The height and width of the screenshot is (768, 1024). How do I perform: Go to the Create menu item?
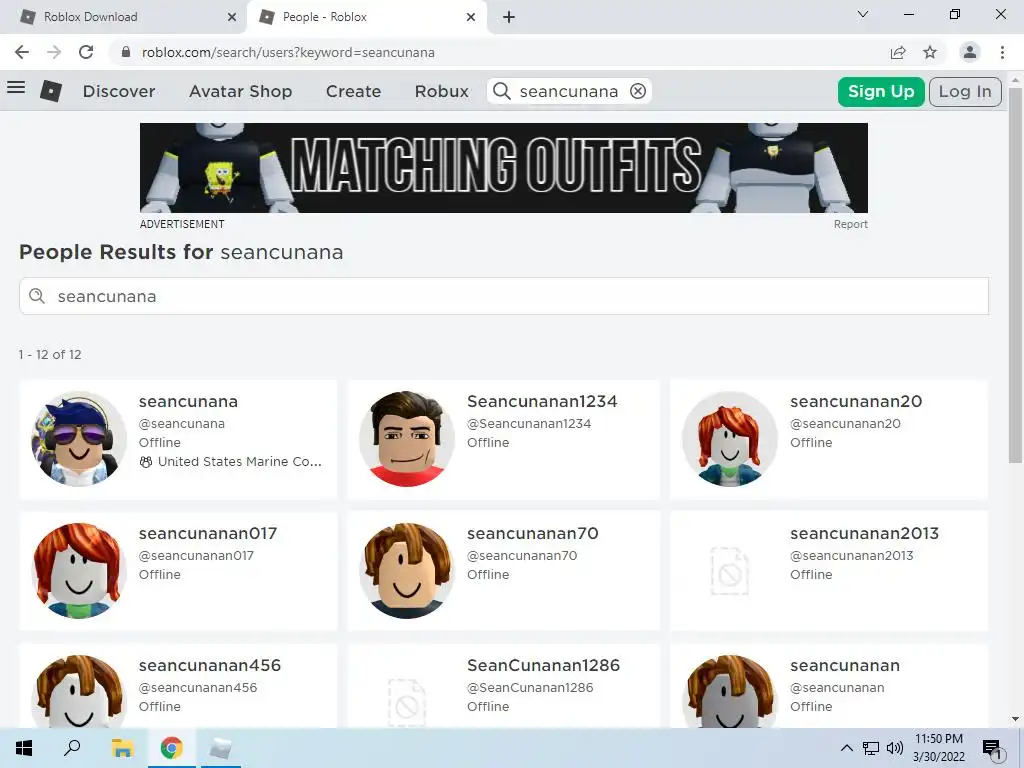(x=353, y=91)
